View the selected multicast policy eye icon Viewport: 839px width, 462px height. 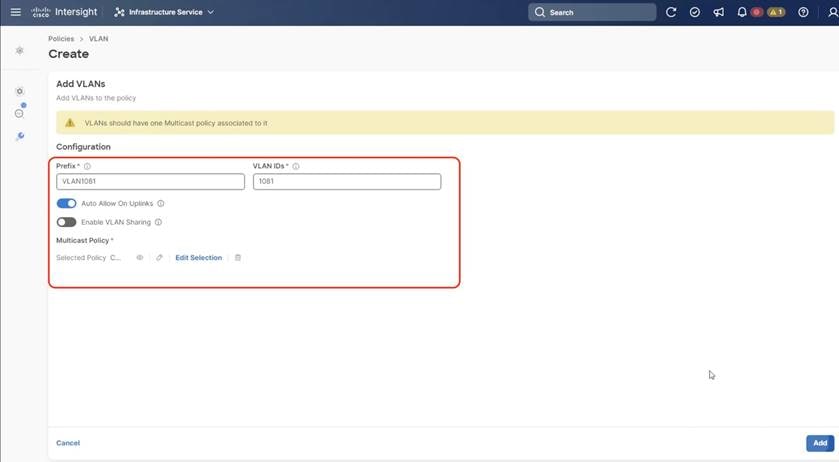pos(140,257)
